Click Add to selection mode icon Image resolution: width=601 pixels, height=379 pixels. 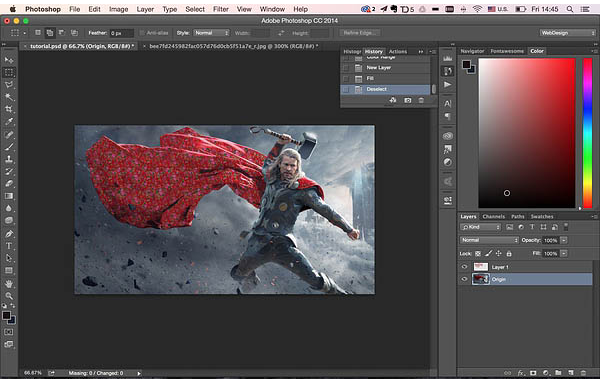(x=50, y=33)
